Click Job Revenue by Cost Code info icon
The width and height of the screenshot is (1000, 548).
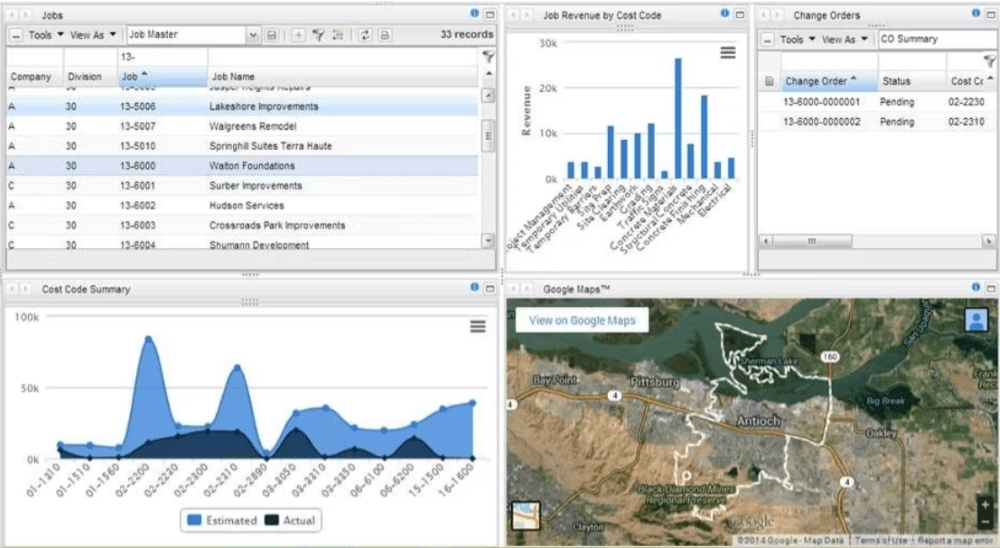724,13
